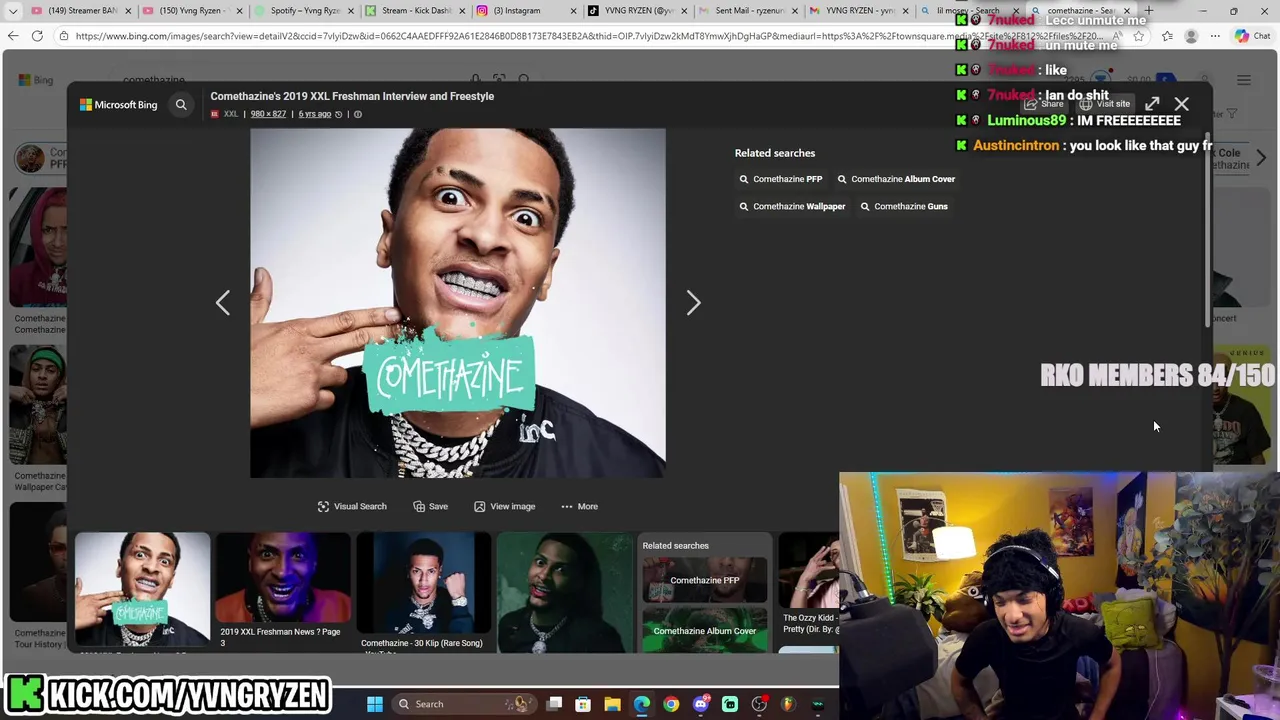Open Google Chrome from the taskbar
This screenshot has height=720, width=1280.
point(671,704)
